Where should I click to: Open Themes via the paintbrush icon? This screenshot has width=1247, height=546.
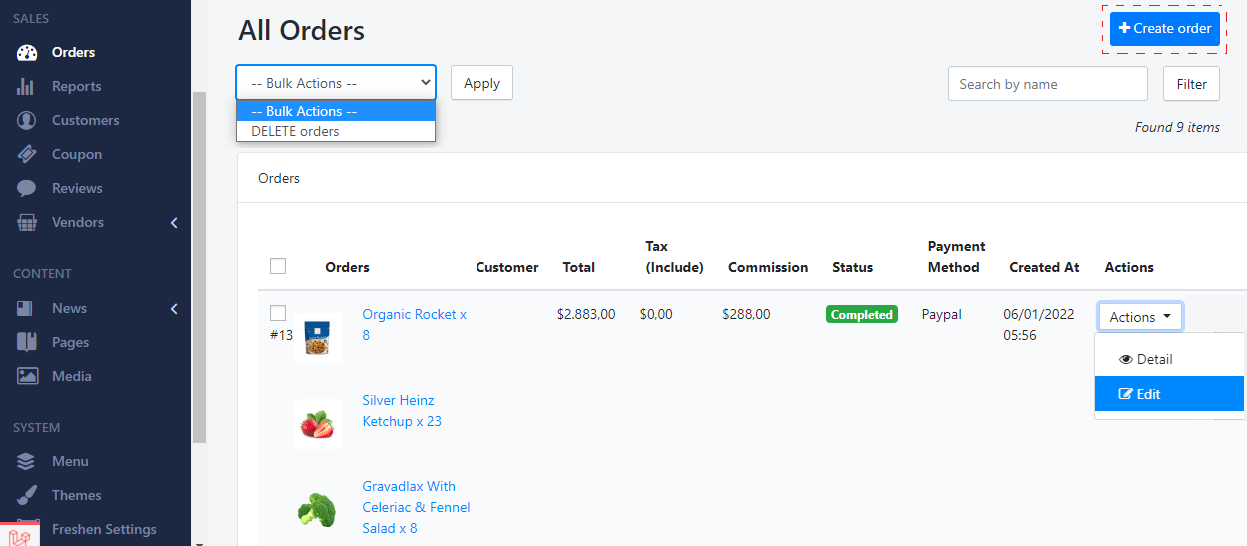(27, 496)
